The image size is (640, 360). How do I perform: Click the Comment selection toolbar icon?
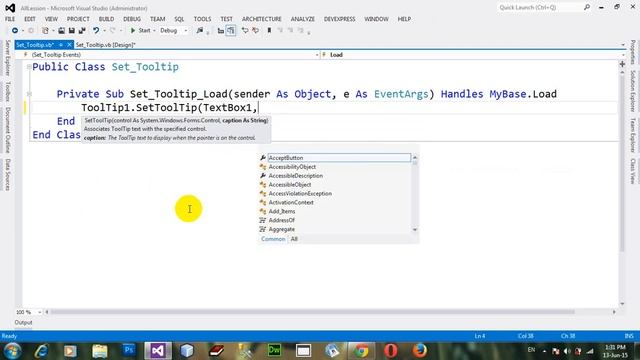[245, 31]
